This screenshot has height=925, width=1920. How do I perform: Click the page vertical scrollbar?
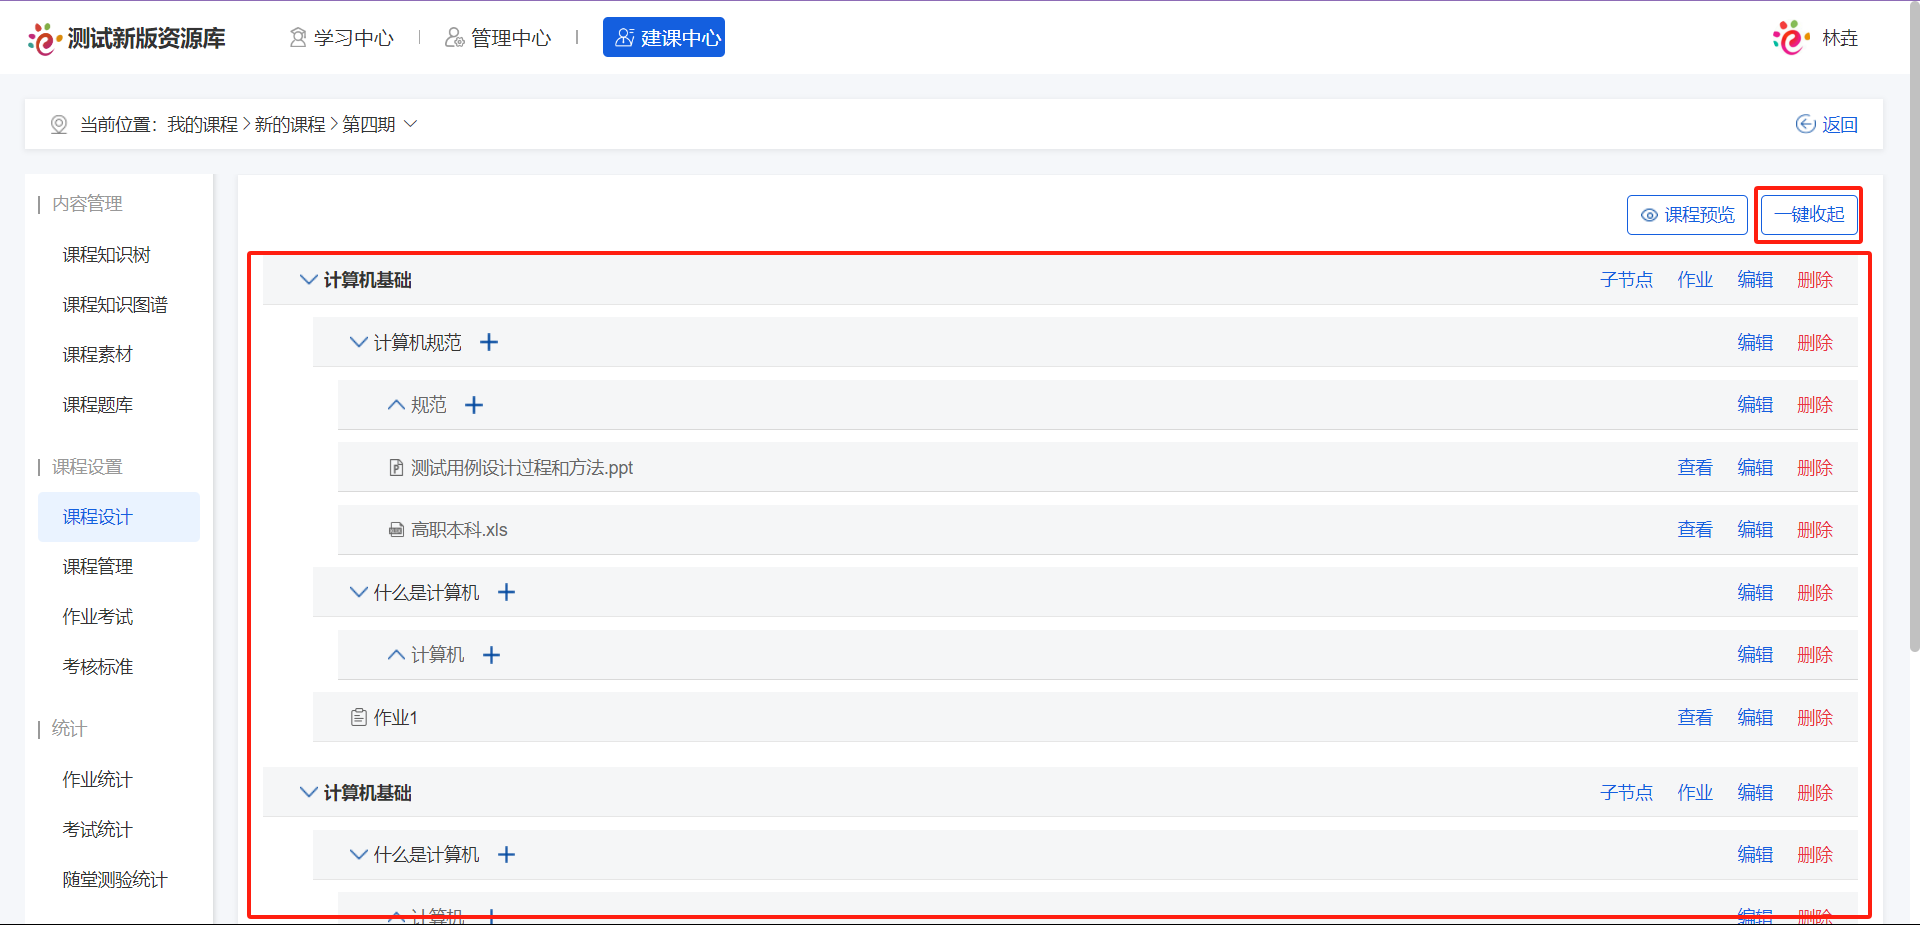pos(1914,330)
